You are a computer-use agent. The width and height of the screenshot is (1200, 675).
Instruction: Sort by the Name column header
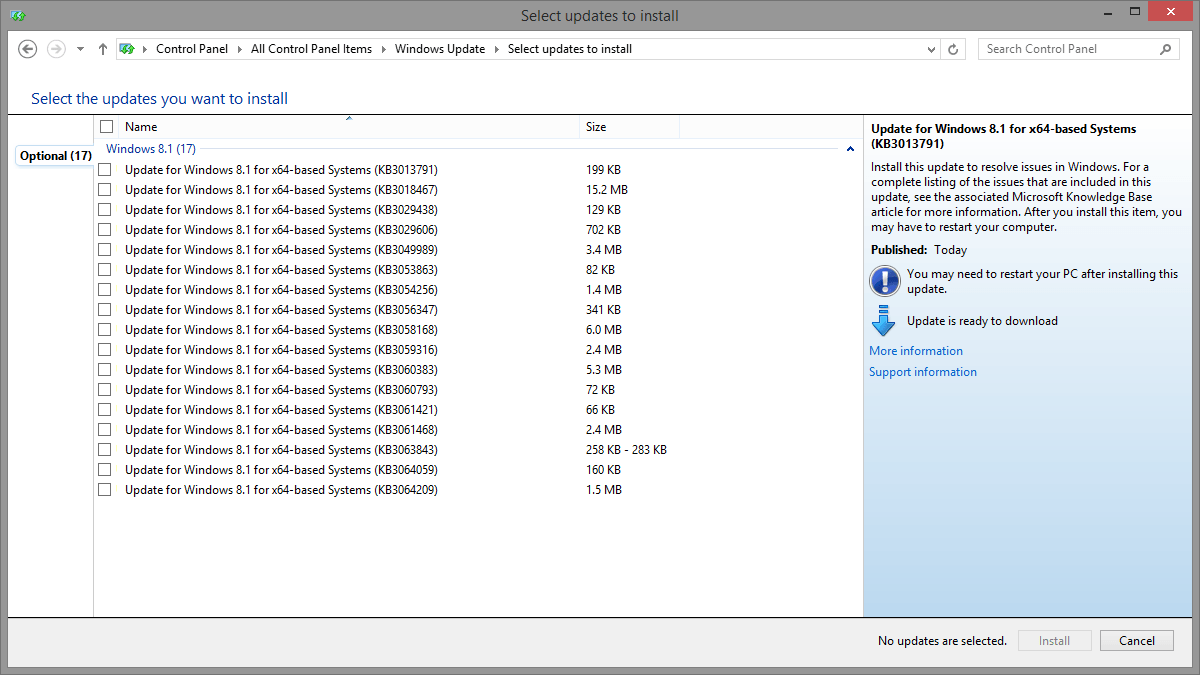point(349,127)
